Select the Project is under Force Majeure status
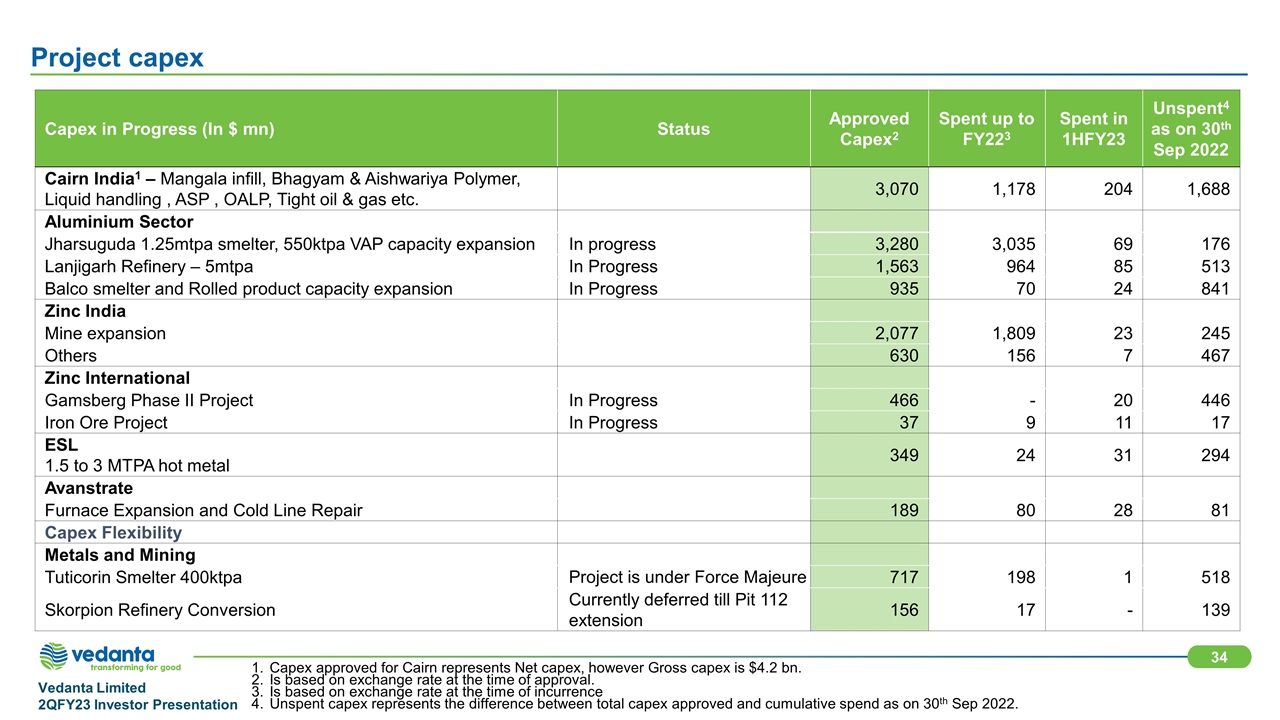This screenshot has width=1280, height=720. tap(687, 577)
